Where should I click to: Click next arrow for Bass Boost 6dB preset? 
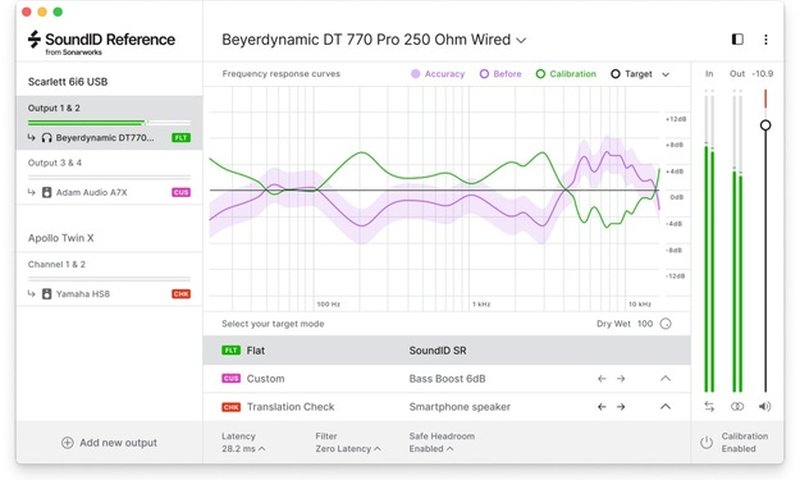pyautogui.click(x=620, y=379)
